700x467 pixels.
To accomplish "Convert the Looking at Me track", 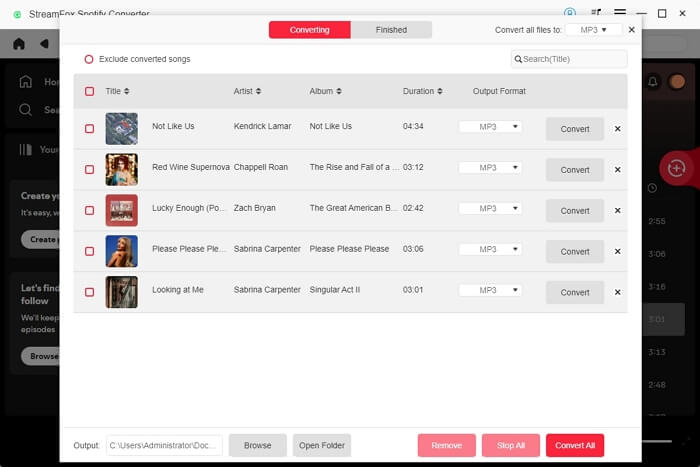I will click(x=575, y=292).
